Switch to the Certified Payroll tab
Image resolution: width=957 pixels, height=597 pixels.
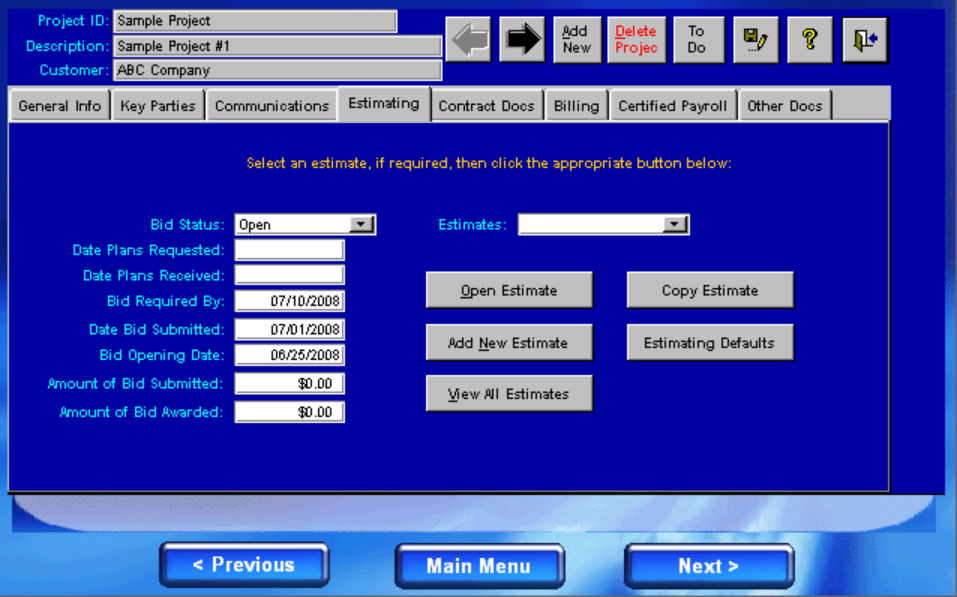[x=673, y=104]
